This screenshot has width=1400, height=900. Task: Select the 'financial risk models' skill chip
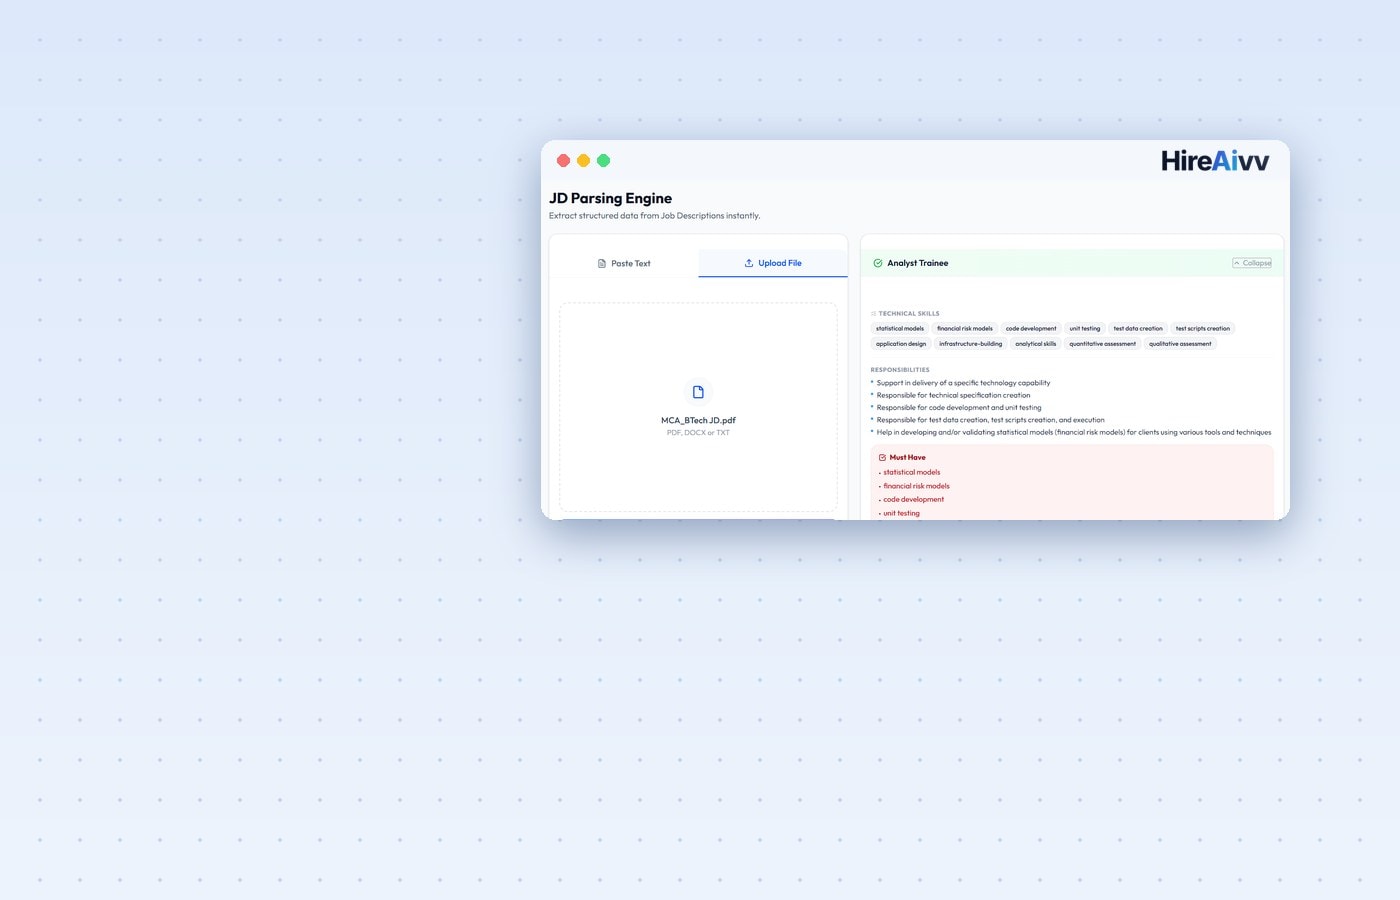[x=965, y=328]
